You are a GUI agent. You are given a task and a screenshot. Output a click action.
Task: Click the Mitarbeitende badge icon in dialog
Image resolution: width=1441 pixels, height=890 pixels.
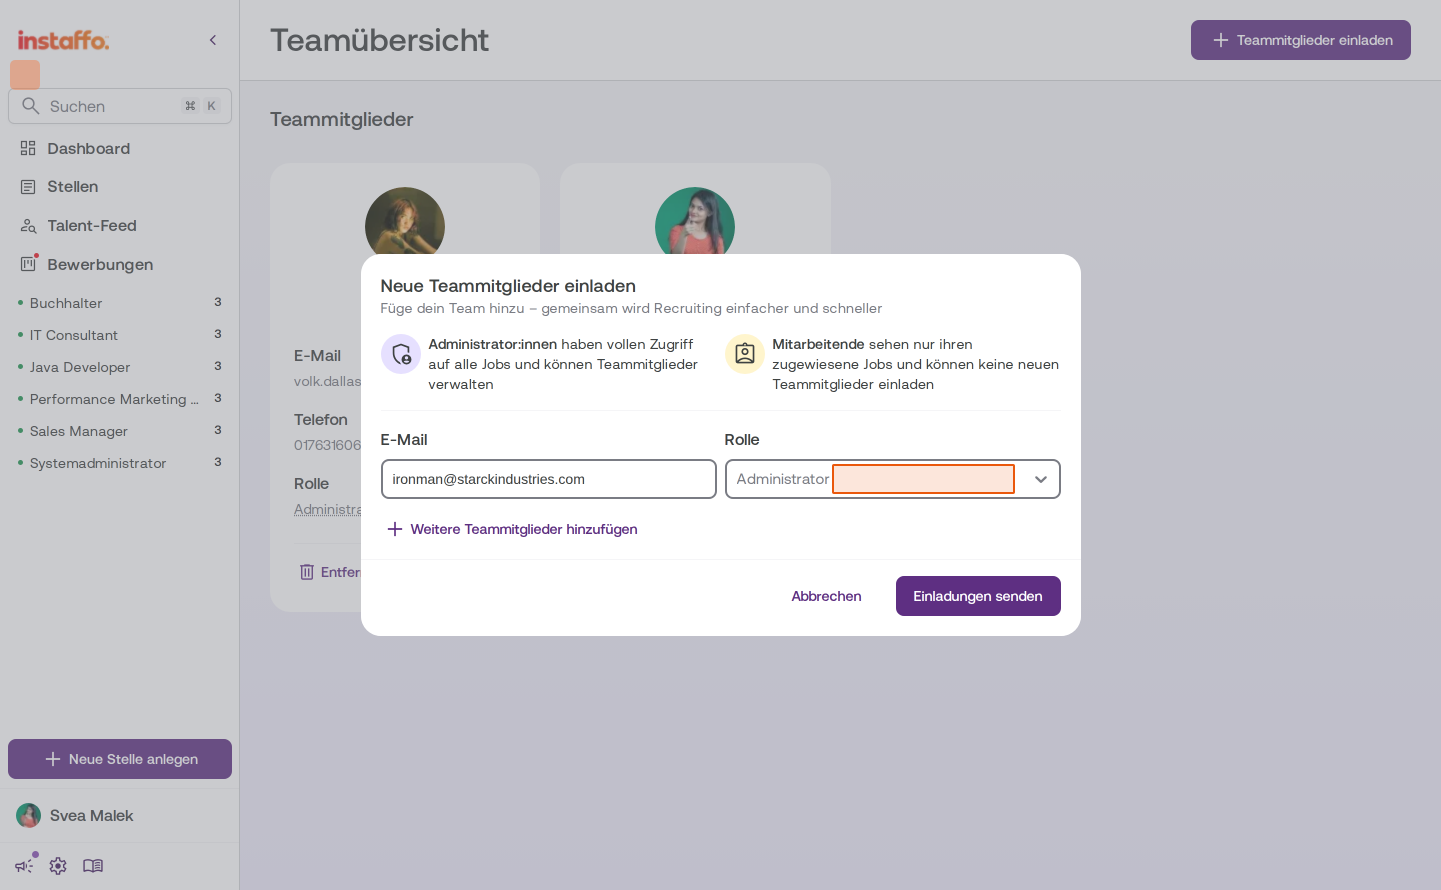tap(745, 354)
